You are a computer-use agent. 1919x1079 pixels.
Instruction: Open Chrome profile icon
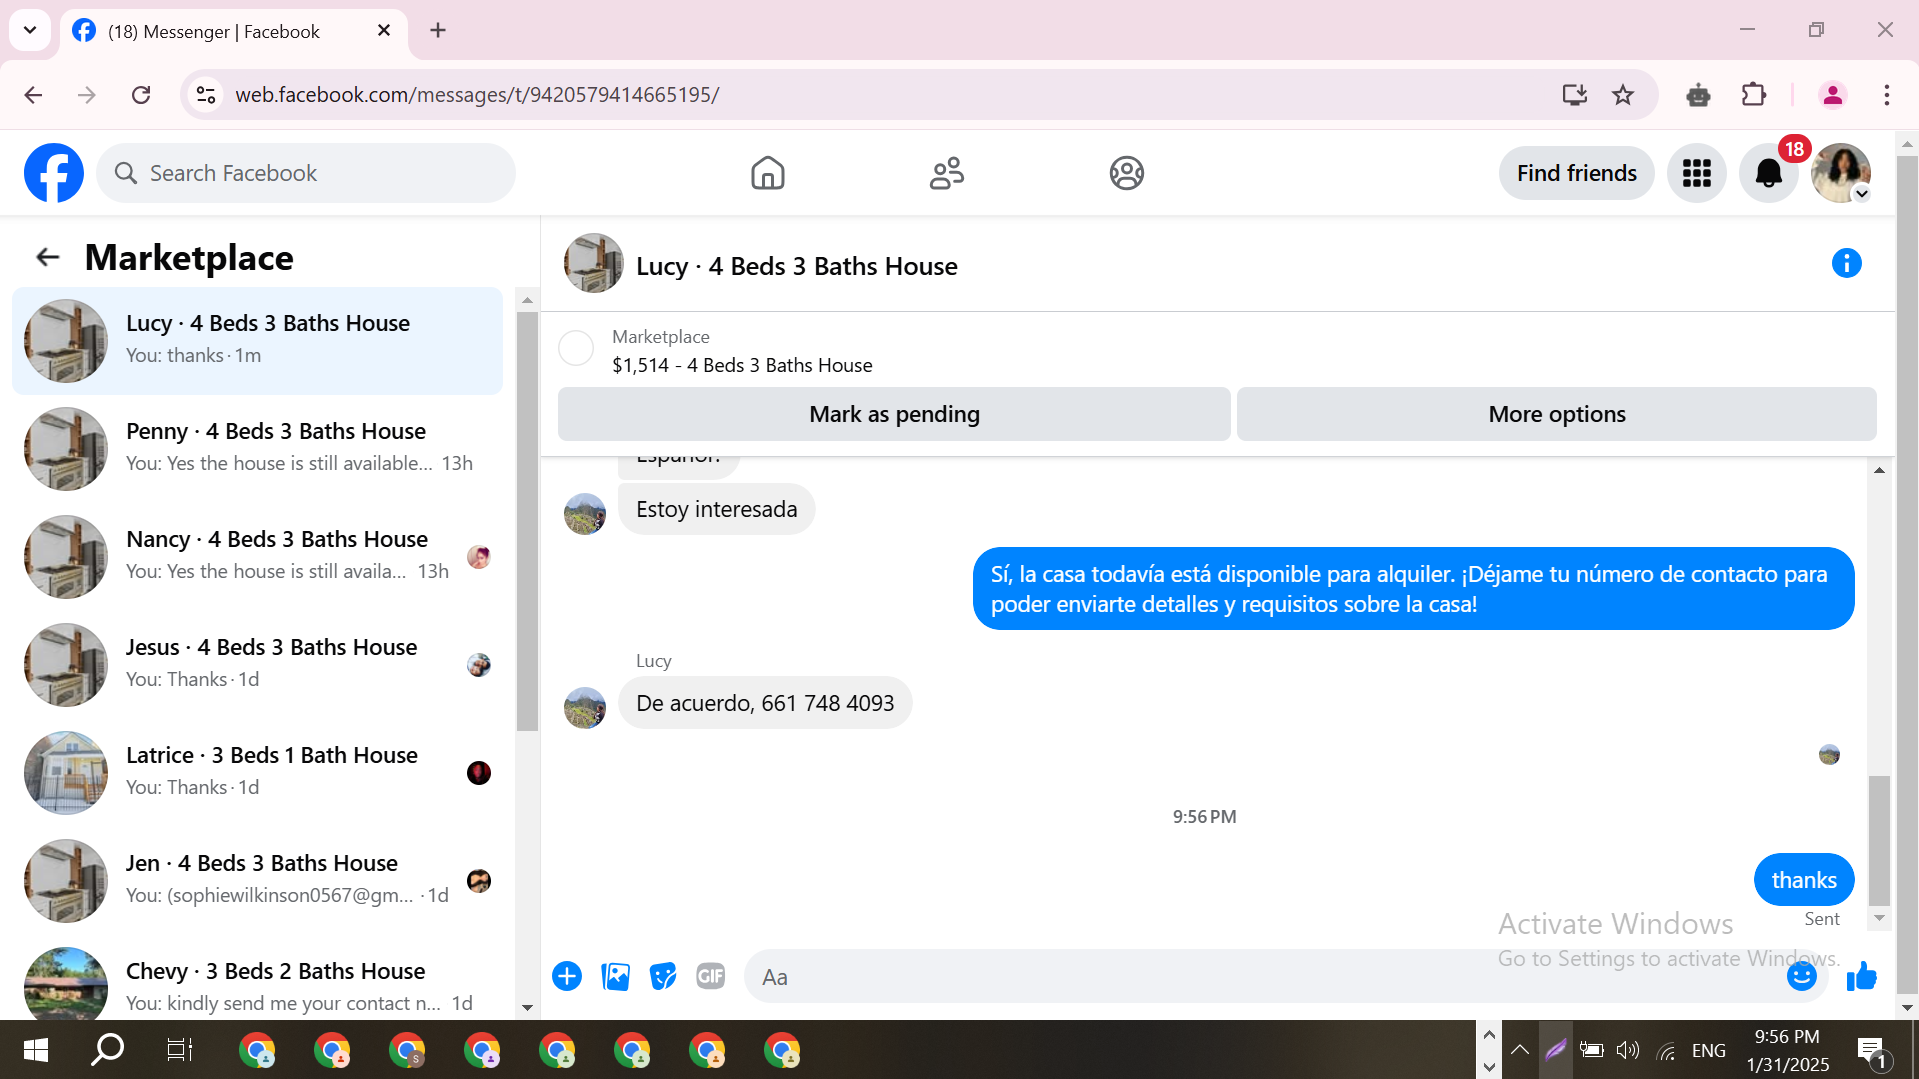1833,95
